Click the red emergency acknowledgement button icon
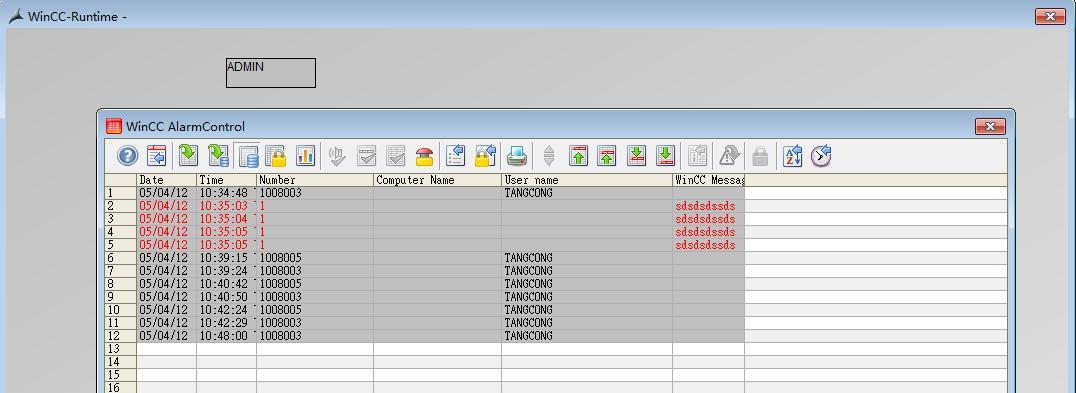Image resolution: width=1076 pixels, height=393 pixels. (425, 156)
